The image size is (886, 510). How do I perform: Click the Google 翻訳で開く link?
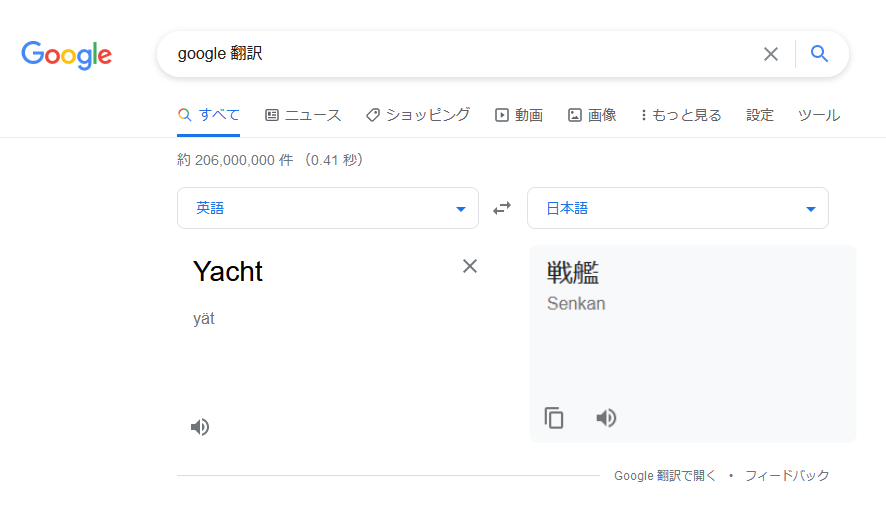pos(664,476)
